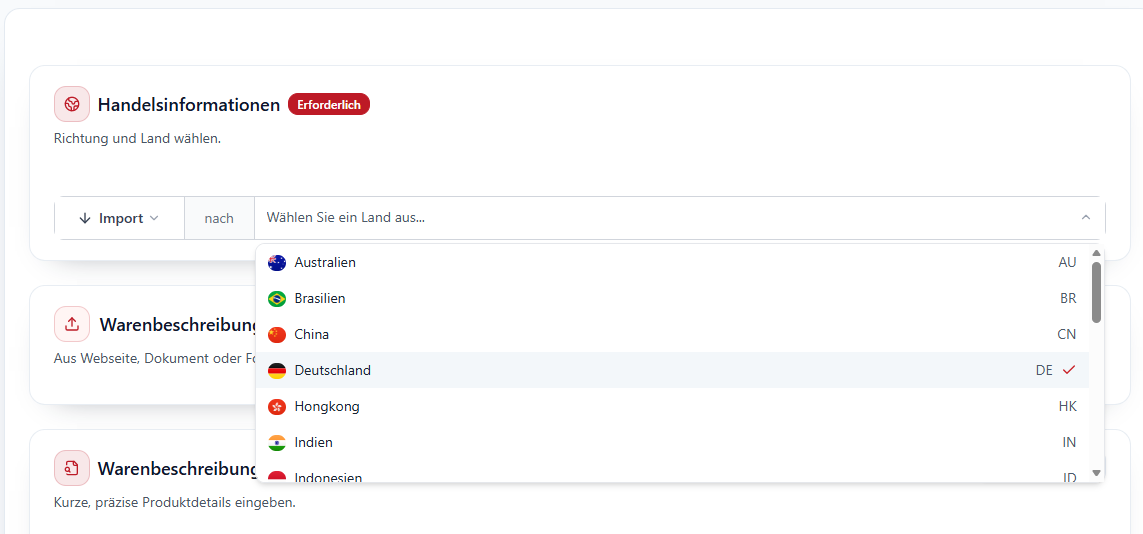Click the down arrow icon beside Import

85,218
